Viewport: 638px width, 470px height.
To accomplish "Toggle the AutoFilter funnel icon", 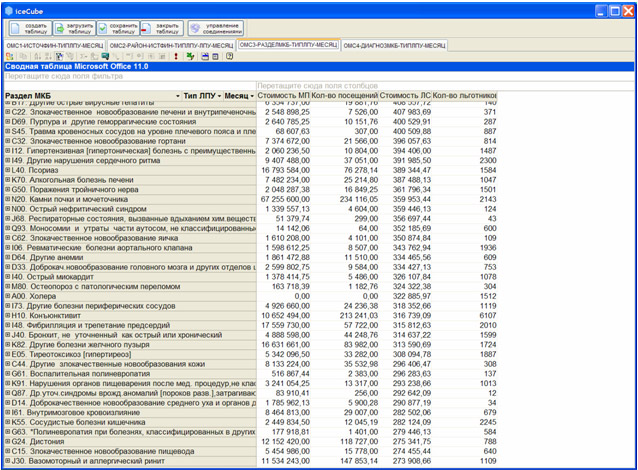I will [58, 56].
